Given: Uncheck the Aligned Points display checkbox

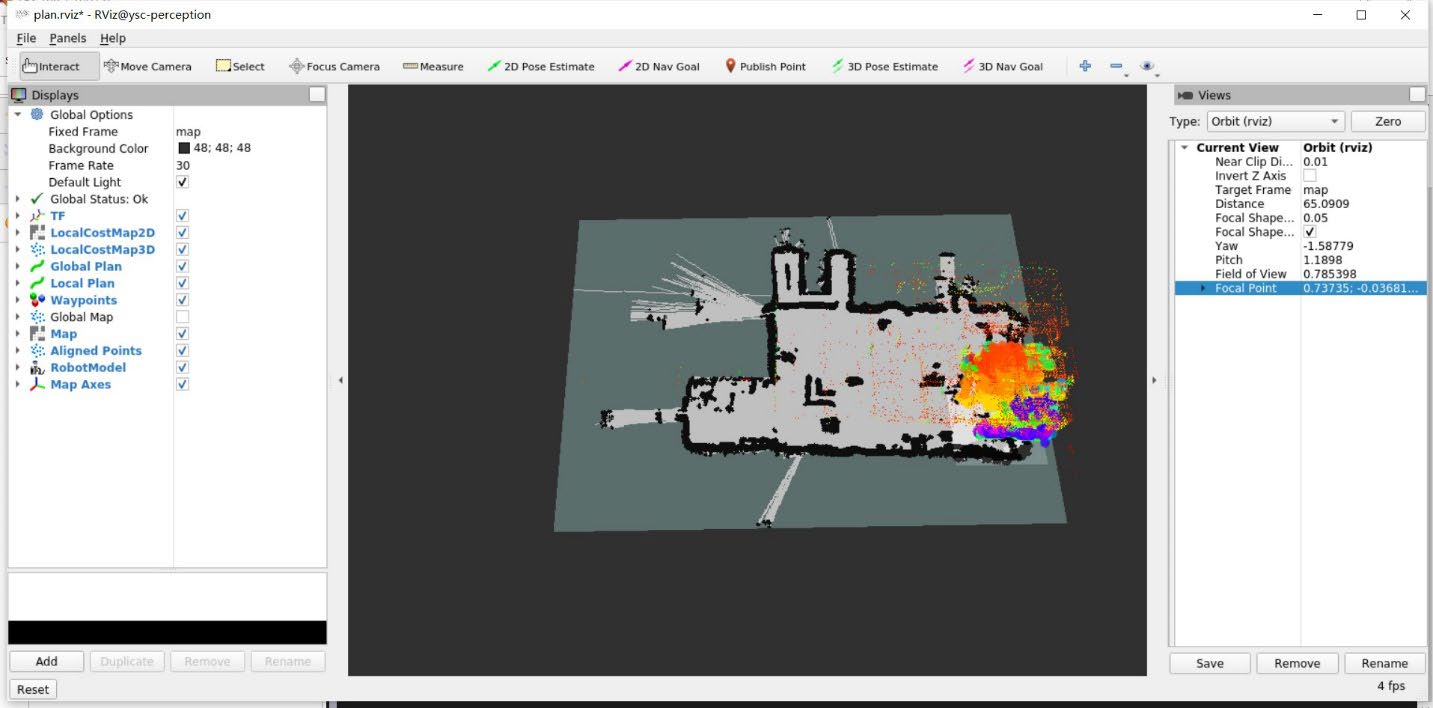Looking at the screenshot, I should 182,351.
